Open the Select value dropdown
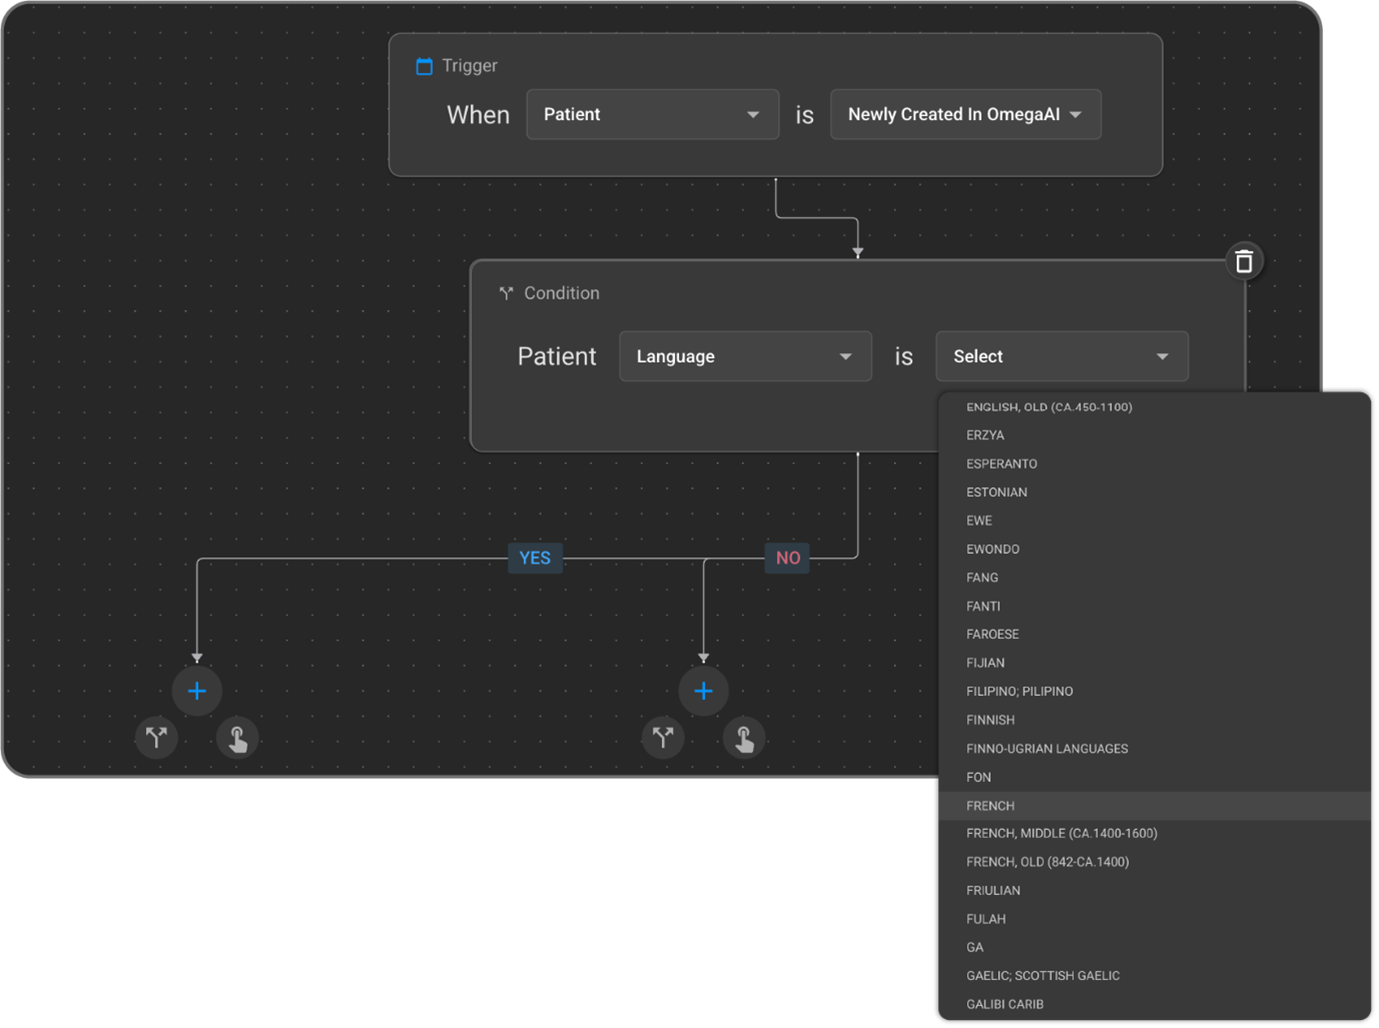Viewport: 1379px width, 1028px height. (x=1061, y=357)
